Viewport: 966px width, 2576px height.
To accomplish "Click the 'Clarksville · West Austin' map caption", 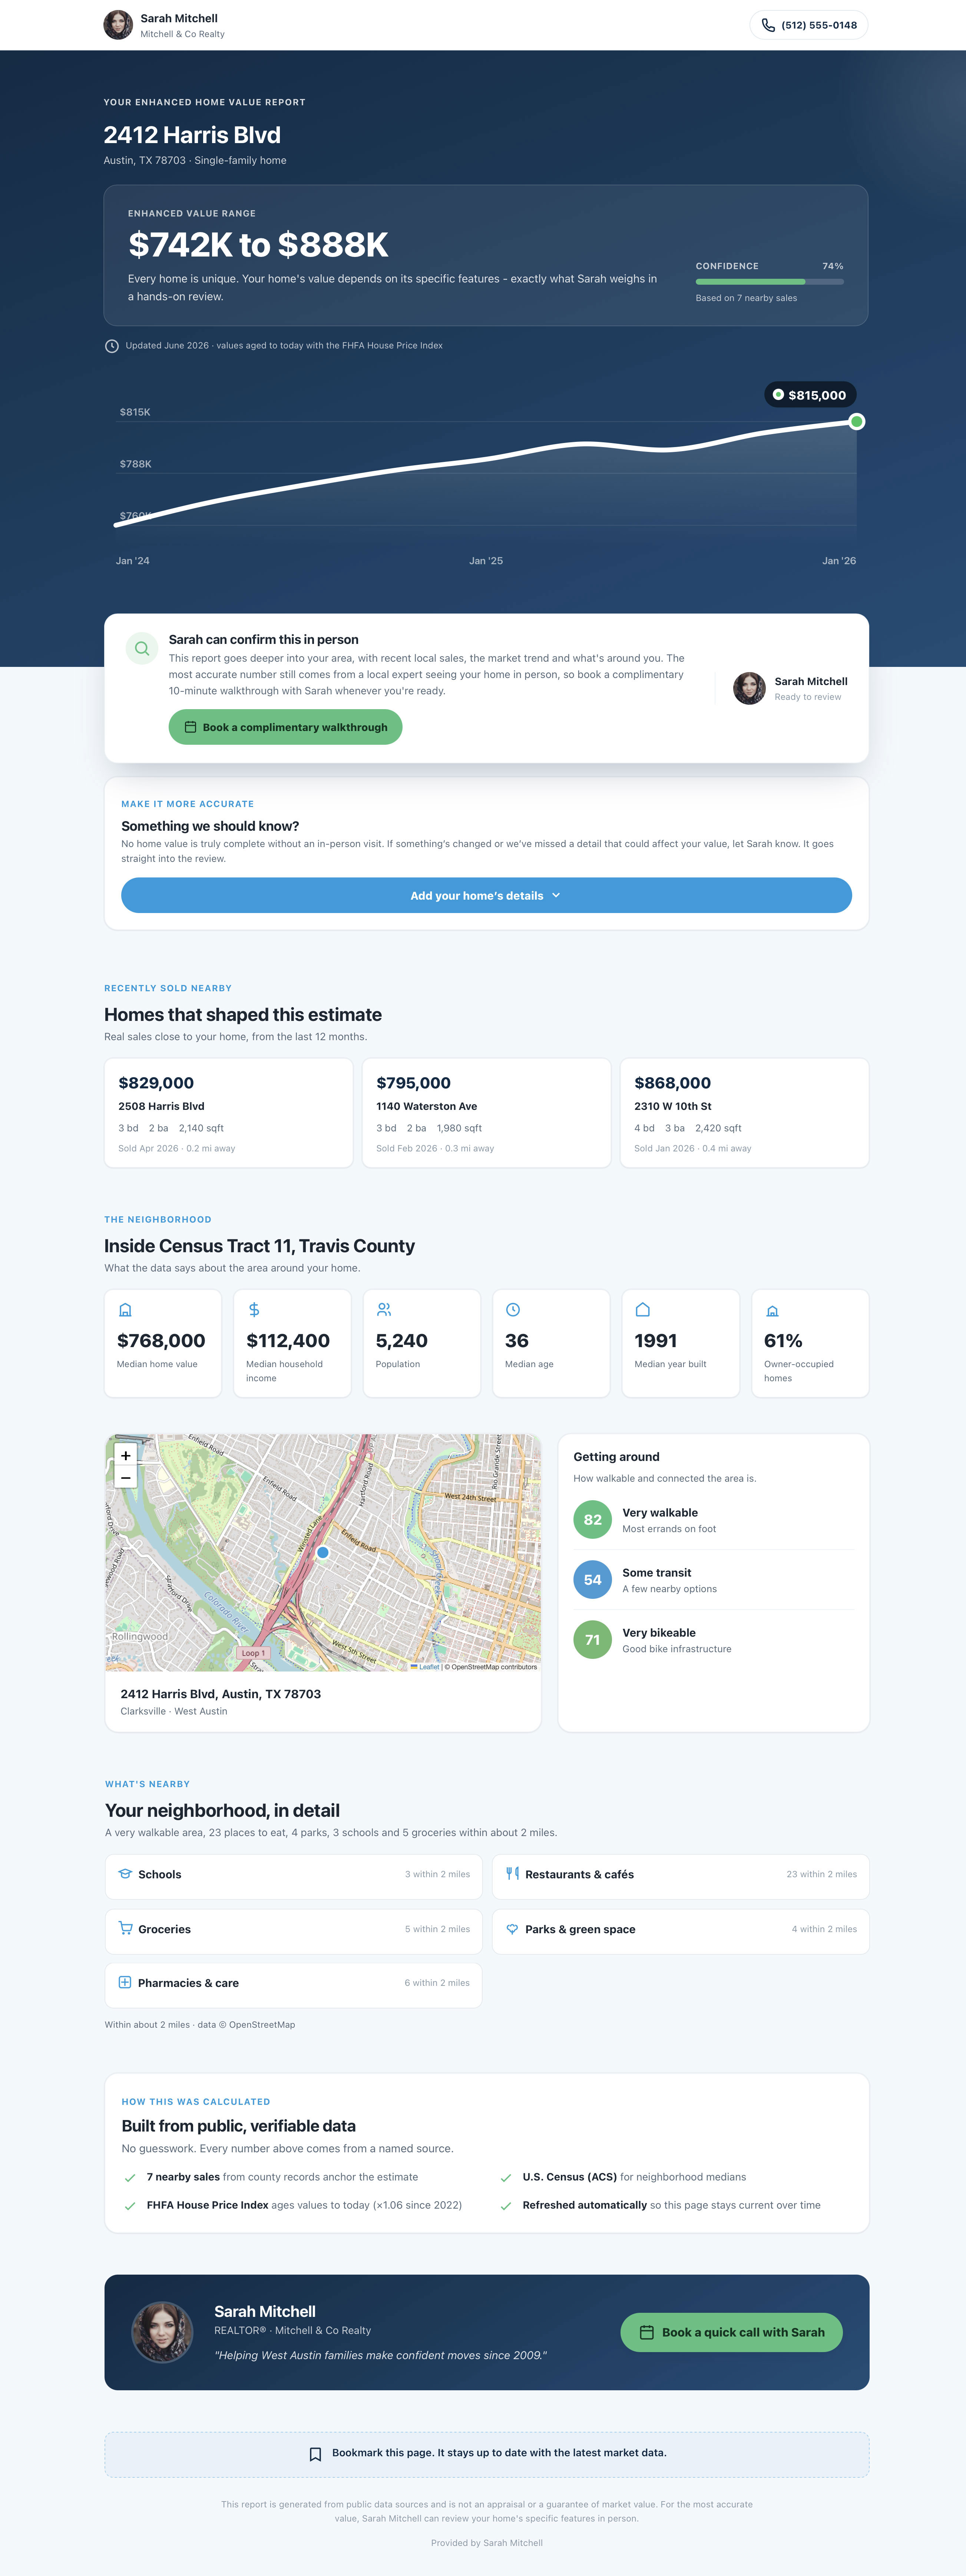I will tap(174, 1711).
